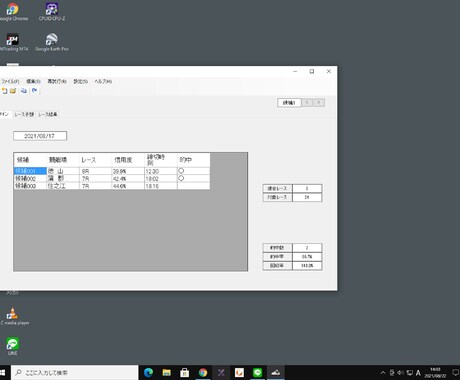The height and width of the screenshot is (380, 460).
Task: Click the 締切時刻 column header
Action: pyautogui.click(x=160, y=160)
